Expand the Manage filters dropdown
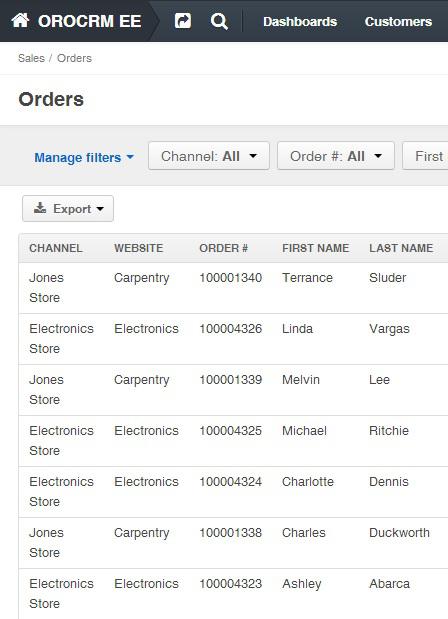This screenshot has width=448, height=619. tap(84, 158)
